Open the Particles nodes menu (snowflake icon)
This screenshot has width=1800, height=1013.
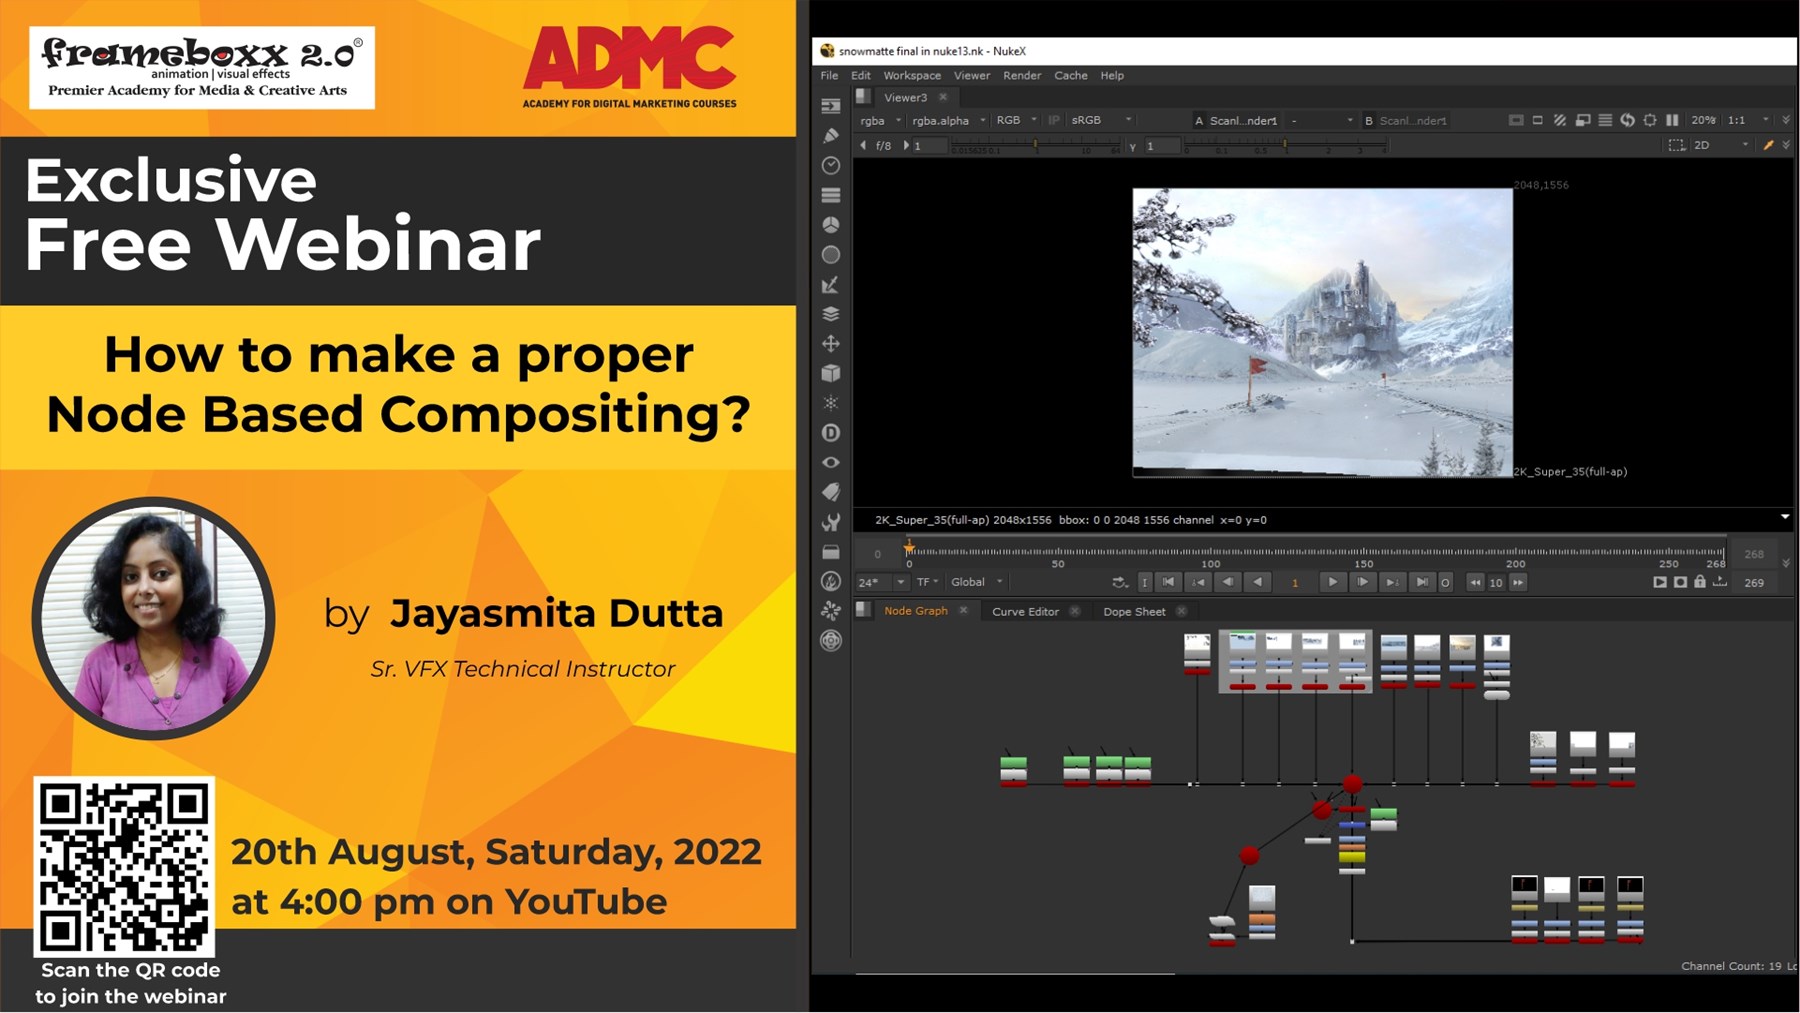pos(830,403)
